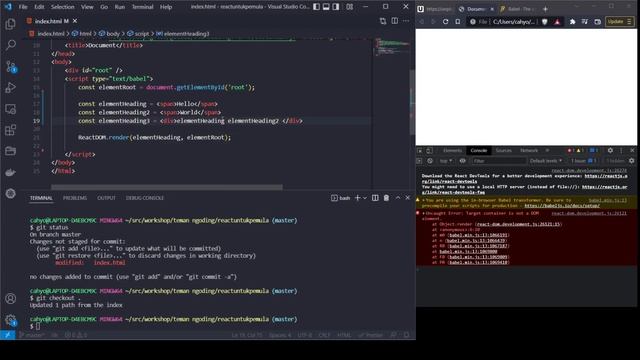
Task: Open the Docker whale view
Action: click(x=11, y=172)
